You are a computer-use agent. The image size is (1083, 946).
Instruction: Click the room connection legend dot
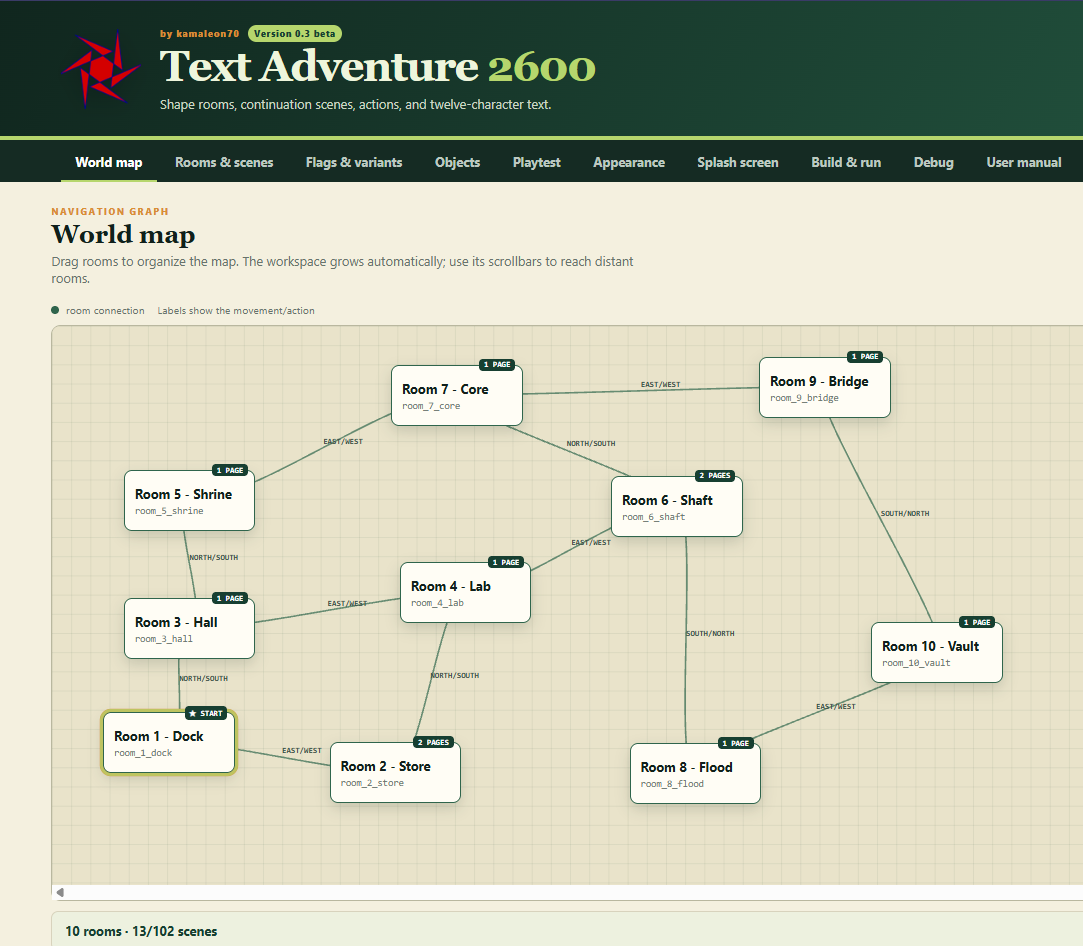coord(55,310)
